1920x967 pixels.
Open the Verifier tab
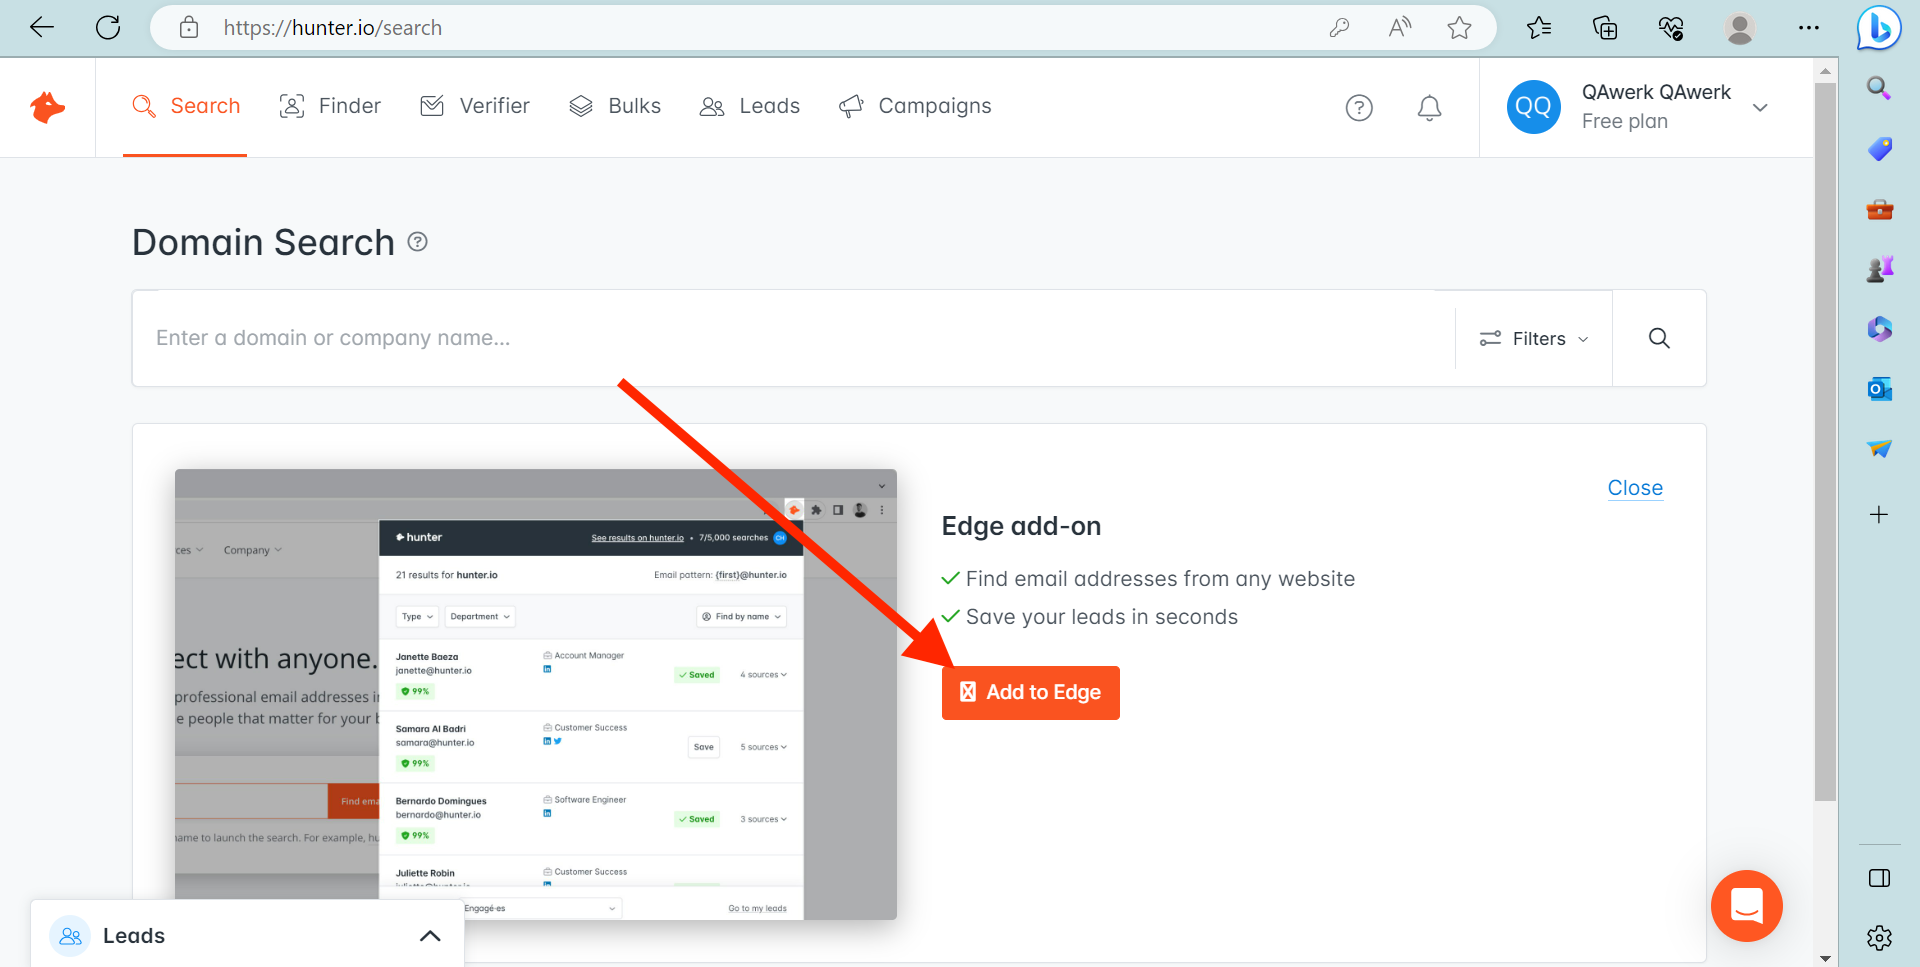coord(475,106)
